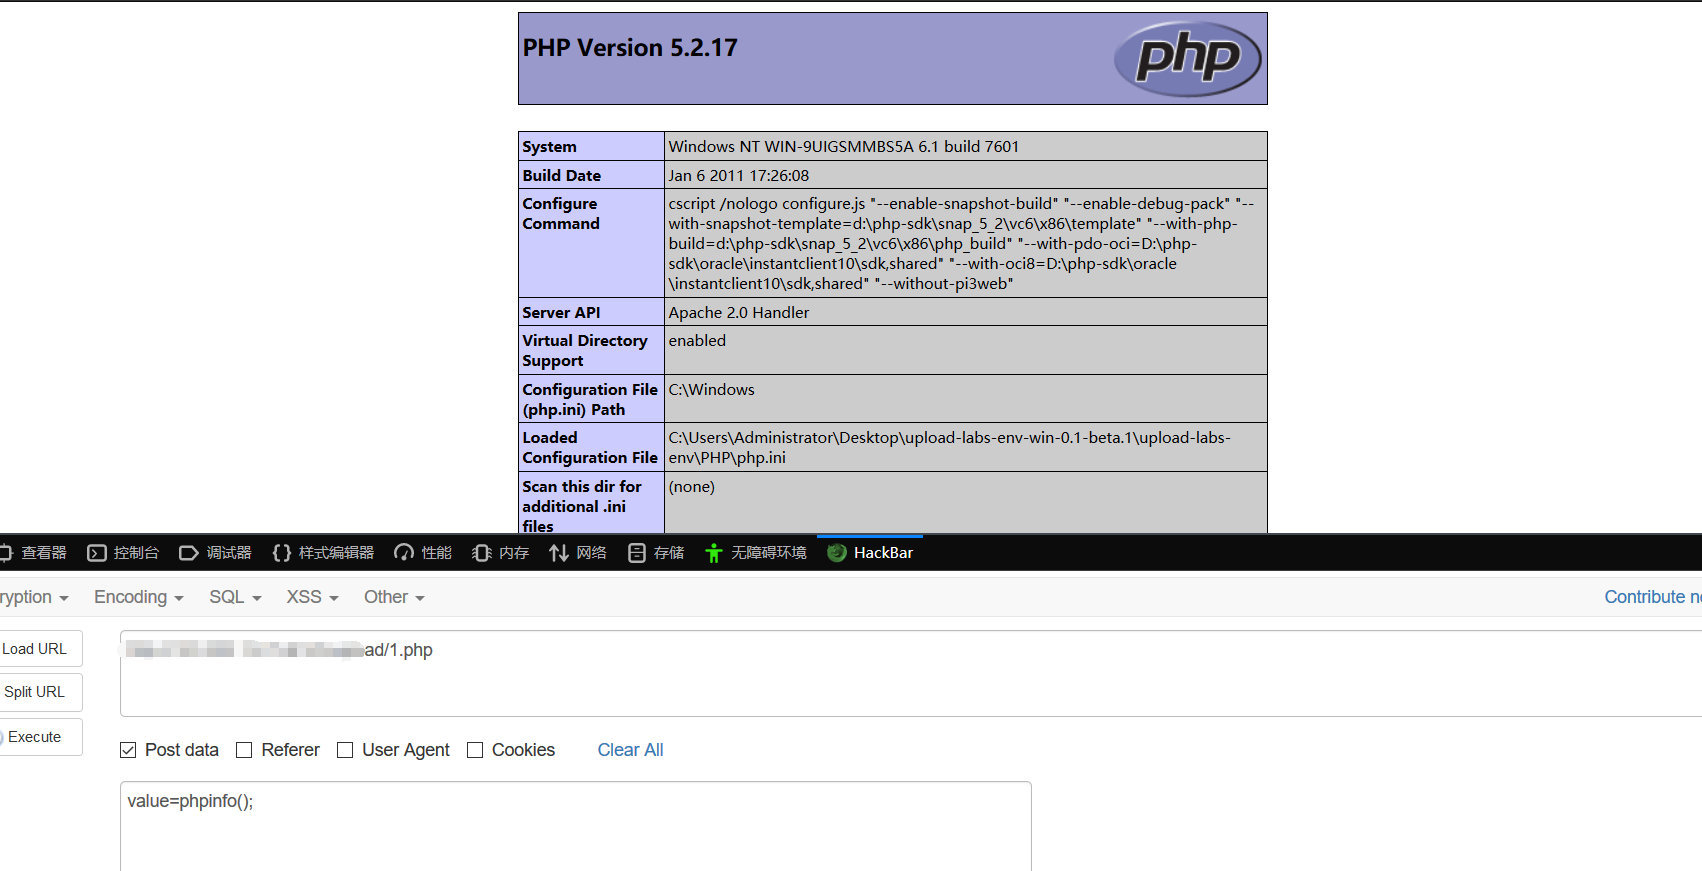Switch to the Performance (性能) tab
This screenshot has width=1702, height=871.
[x=423, y=553]
